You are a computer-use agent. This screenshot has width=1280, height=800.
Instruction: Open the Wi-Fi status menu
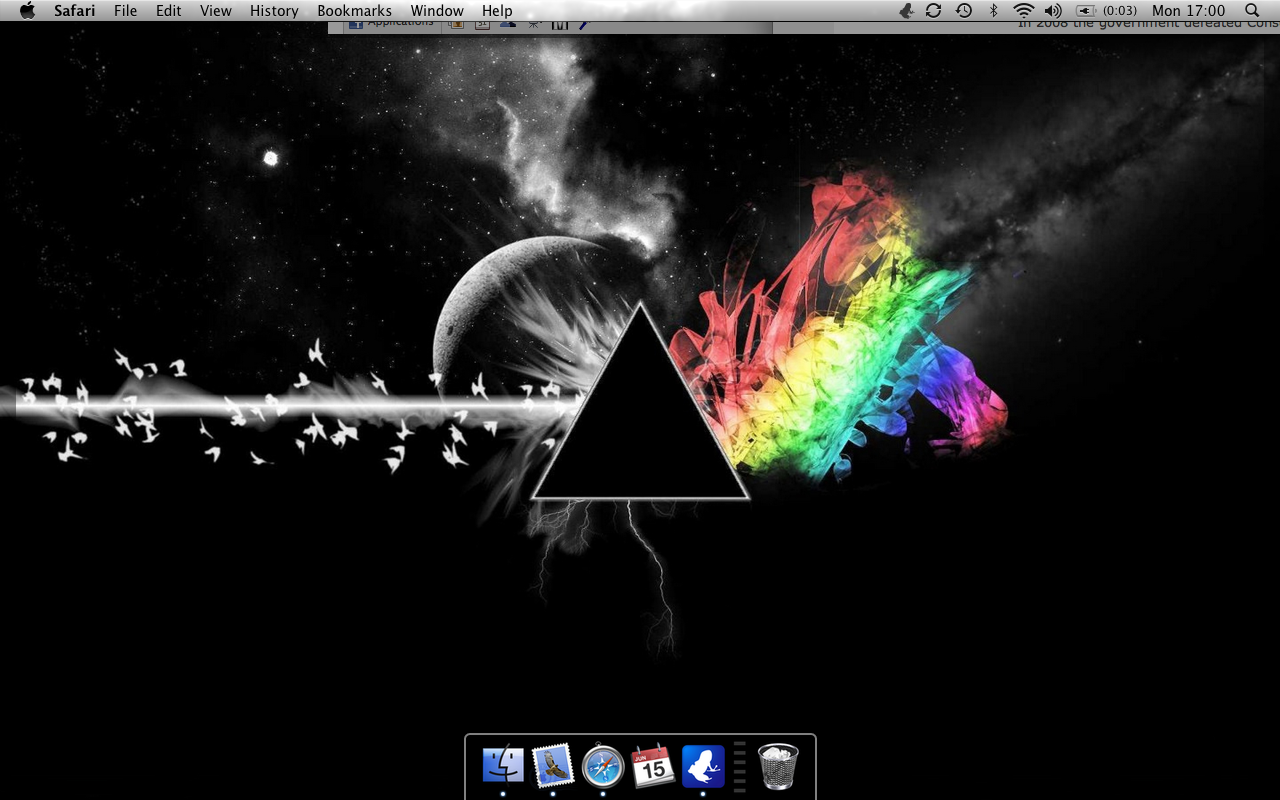pyautogui.click(x=1023, y=11)
